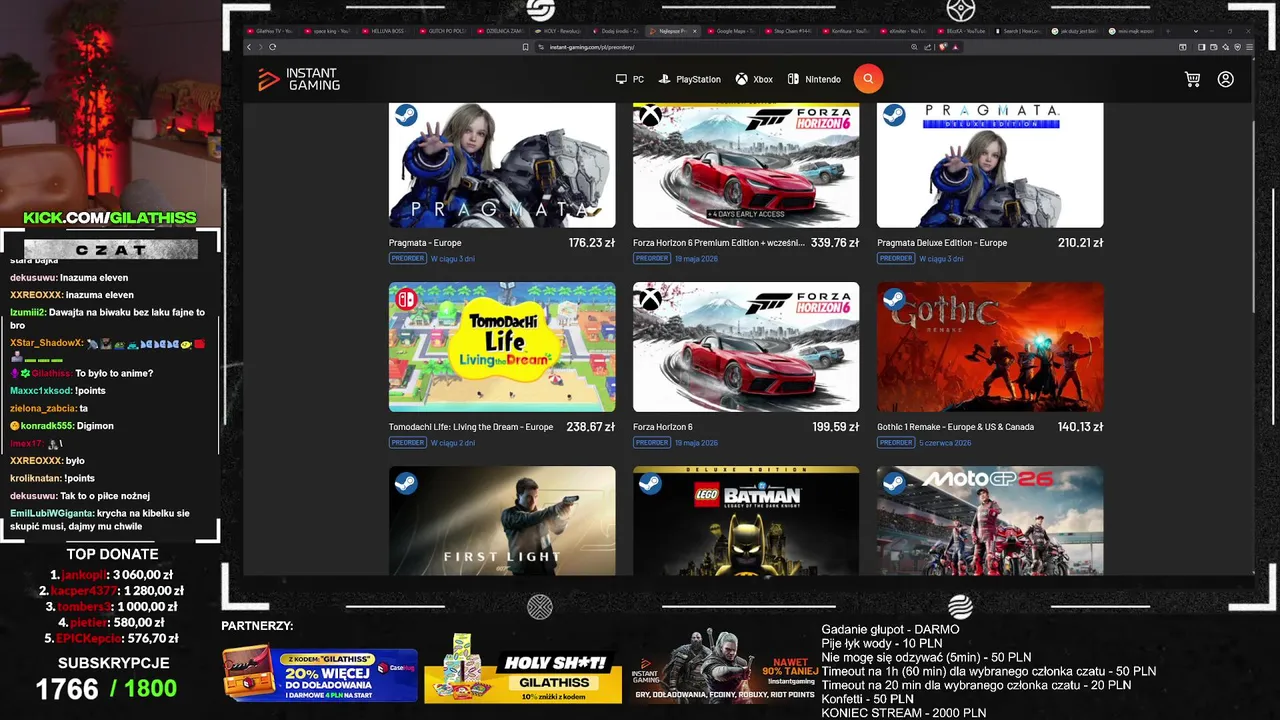Click the PREORDER badge under Tomodachi Life
Image resolution: width=1280 pixels, height=720 pixels.
click(407, 443)
